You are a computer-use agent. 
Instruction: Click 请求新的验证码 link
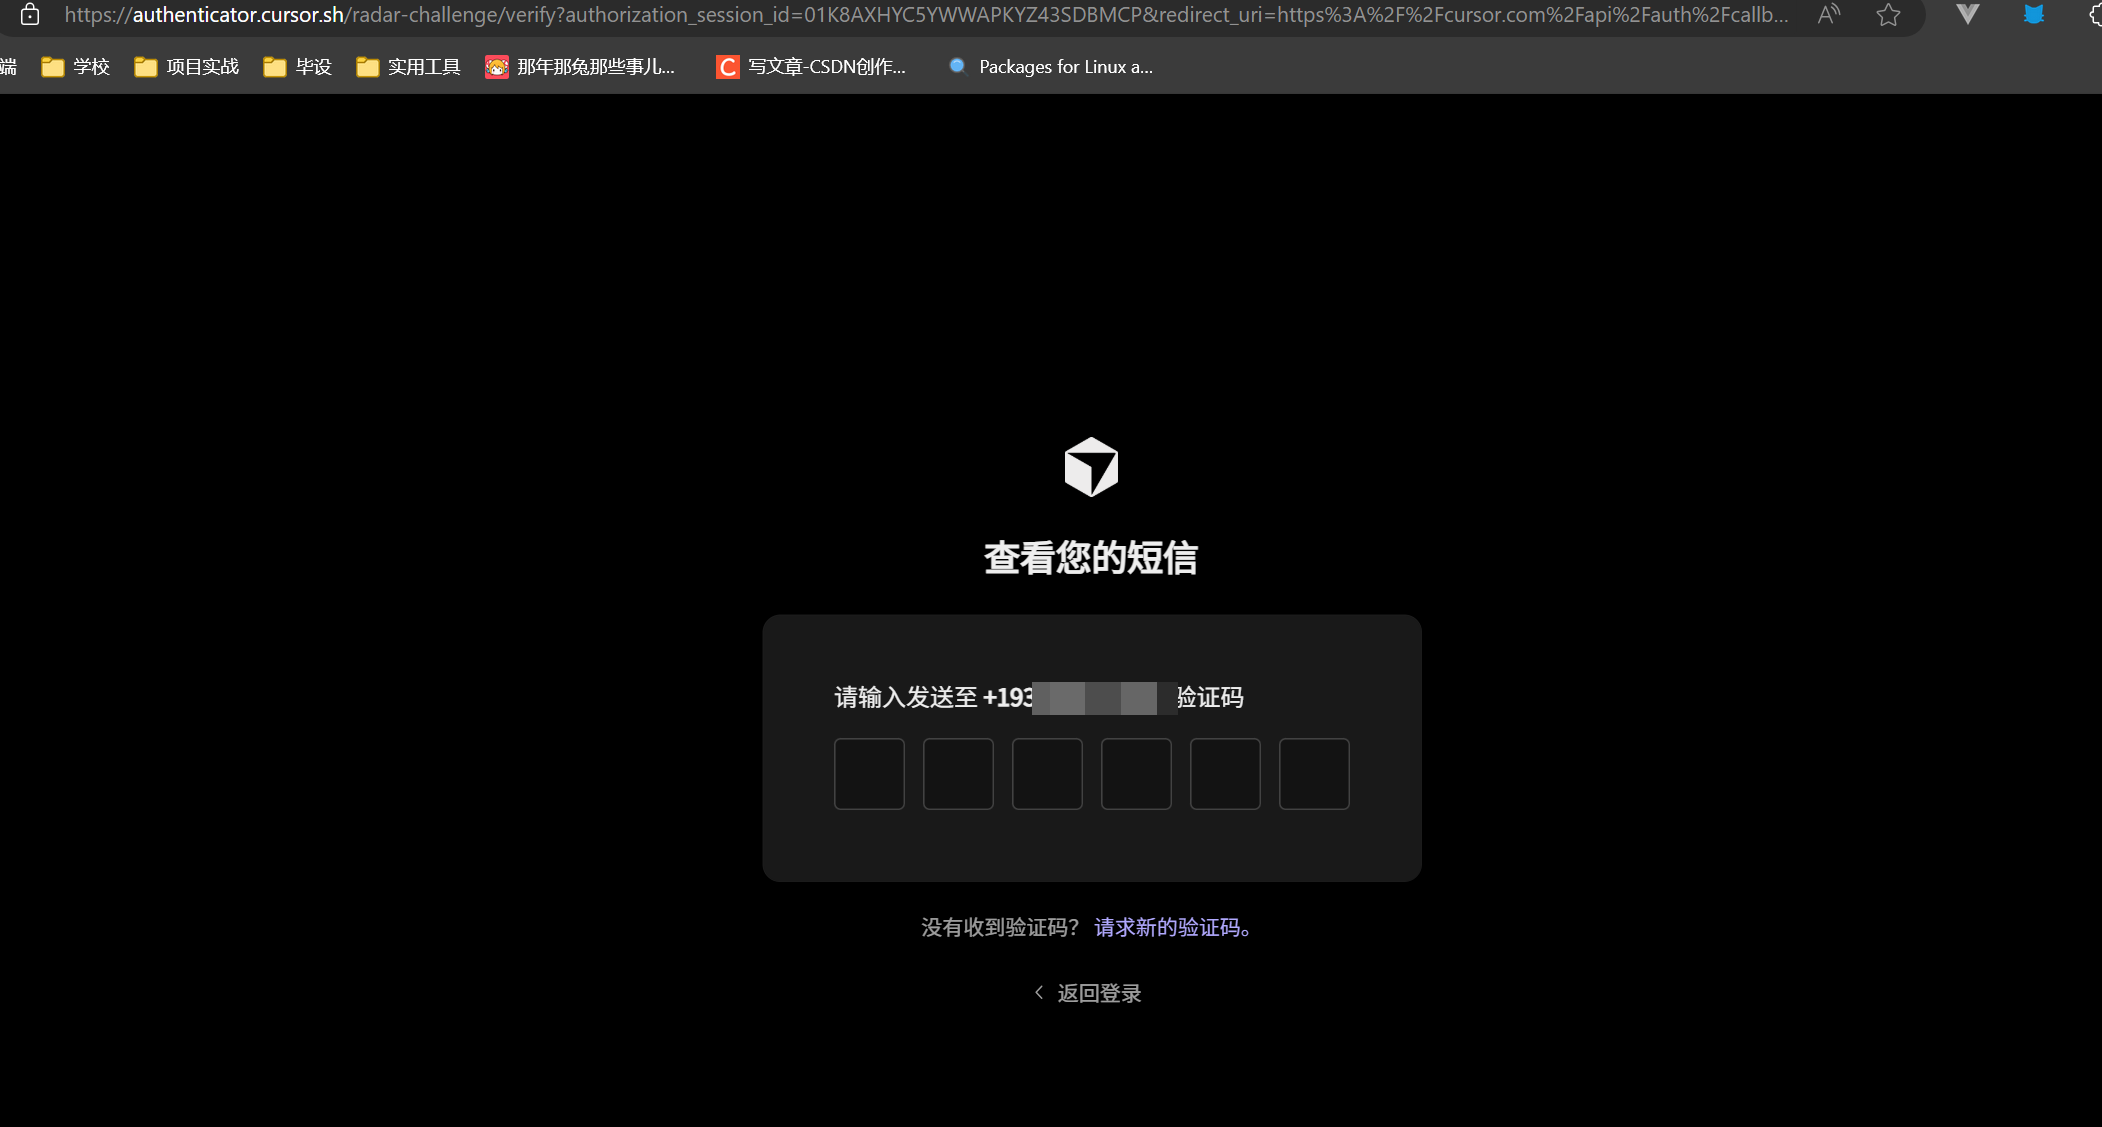tap(1172, 928)
